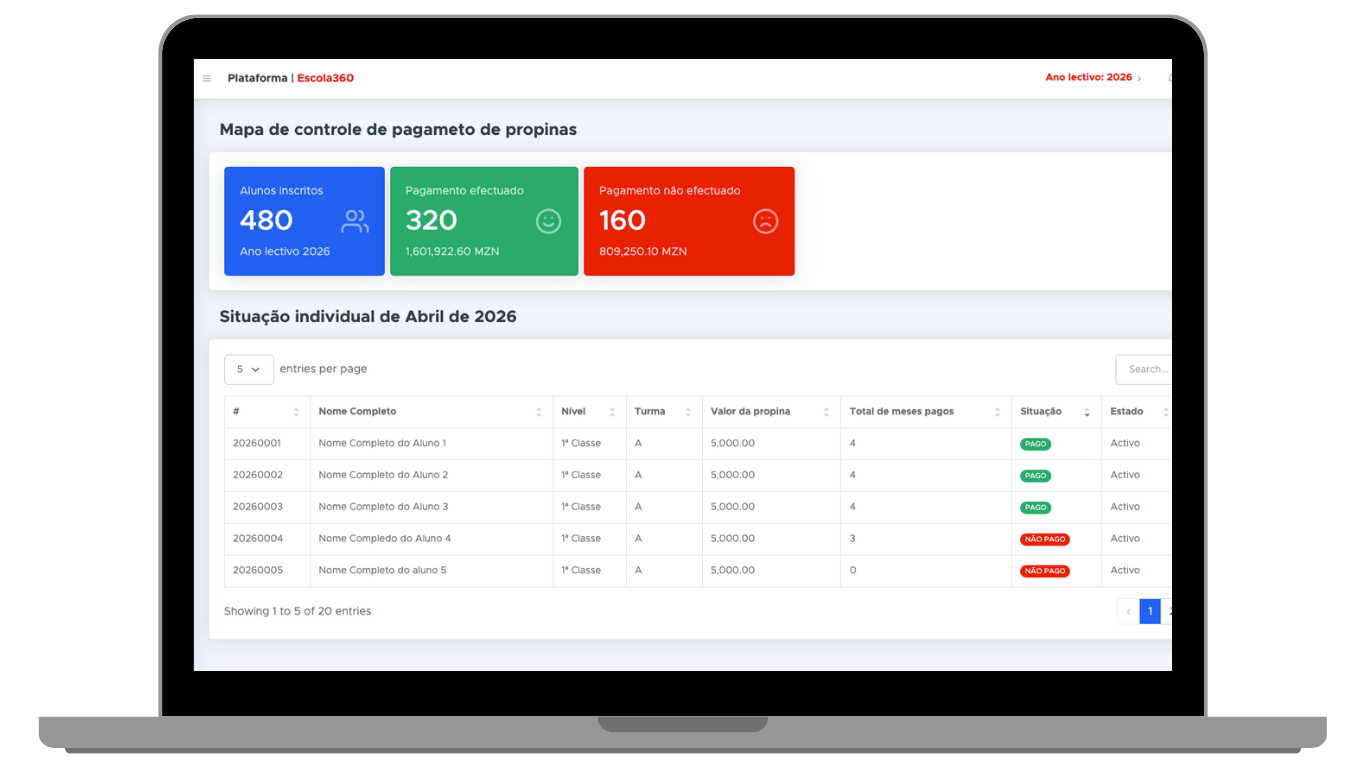Go to pagination page 1
Viewport: 1366px width, 768px height.
tap(1150, 611)
